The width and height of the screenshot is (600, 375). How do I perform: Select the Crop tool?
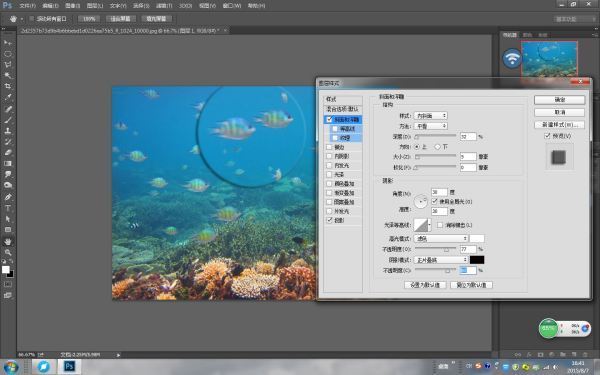pyautogui.click(x=8, y=86)
